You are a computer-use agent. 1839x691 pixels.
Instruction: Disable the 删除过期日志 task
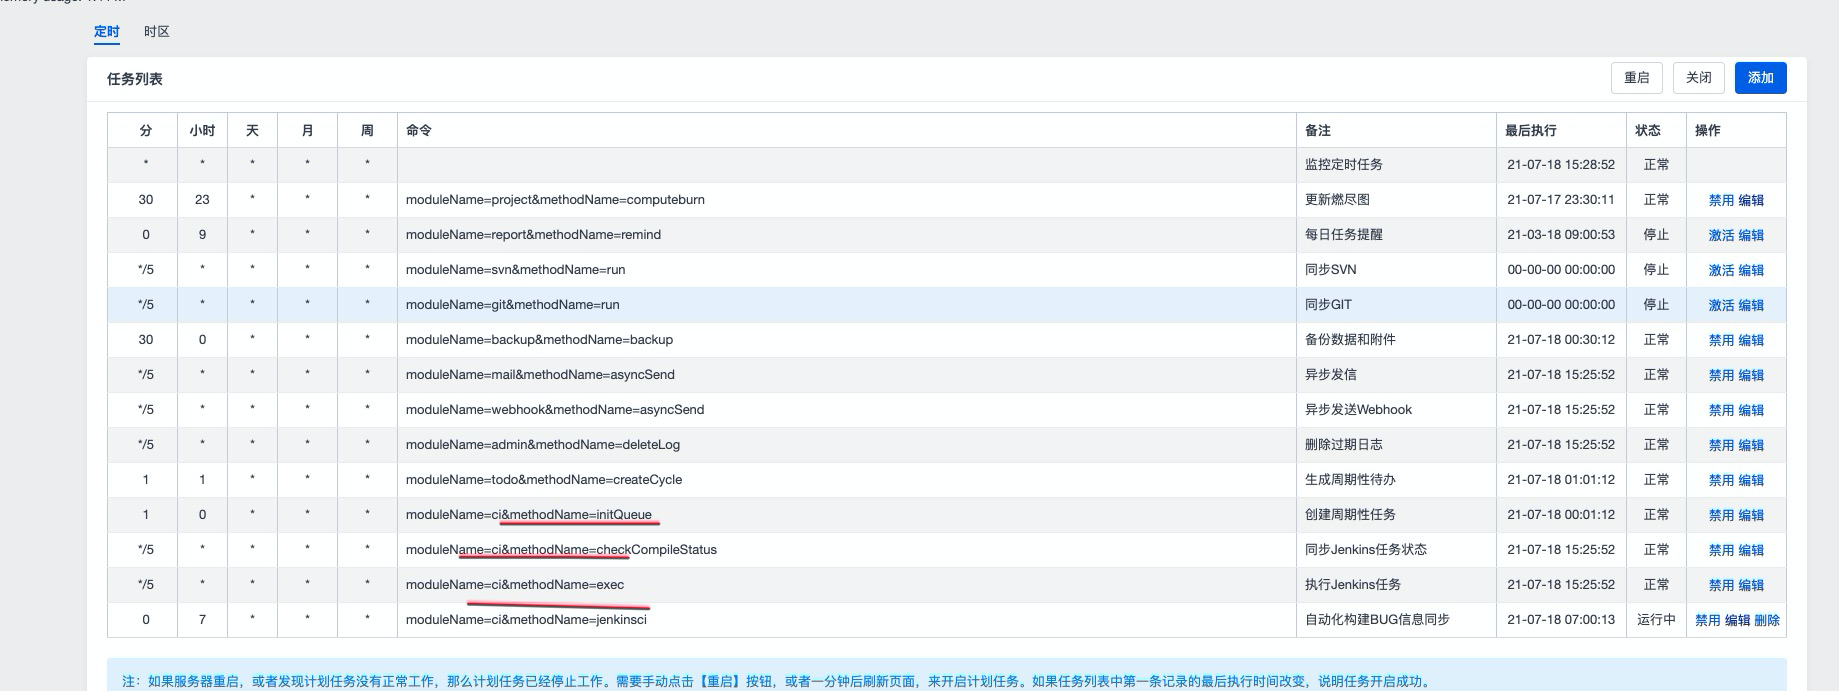click(x=1721, y=445)
